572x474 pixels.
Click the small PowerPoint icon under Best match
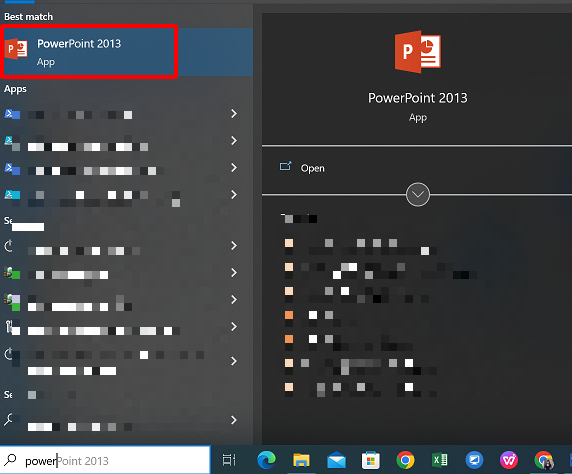tap(16, 49)
